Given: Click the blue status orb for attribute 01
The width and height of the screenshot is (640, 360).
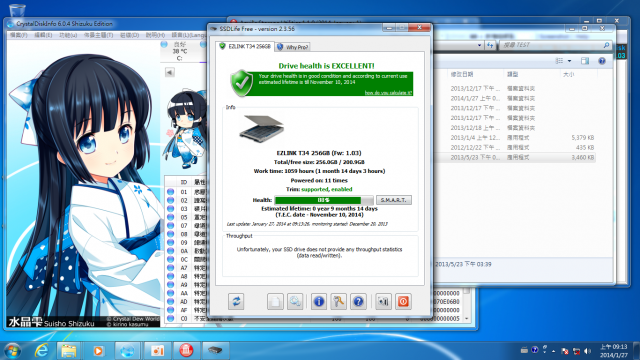Looking at the screenshot, I should point(171,191).
